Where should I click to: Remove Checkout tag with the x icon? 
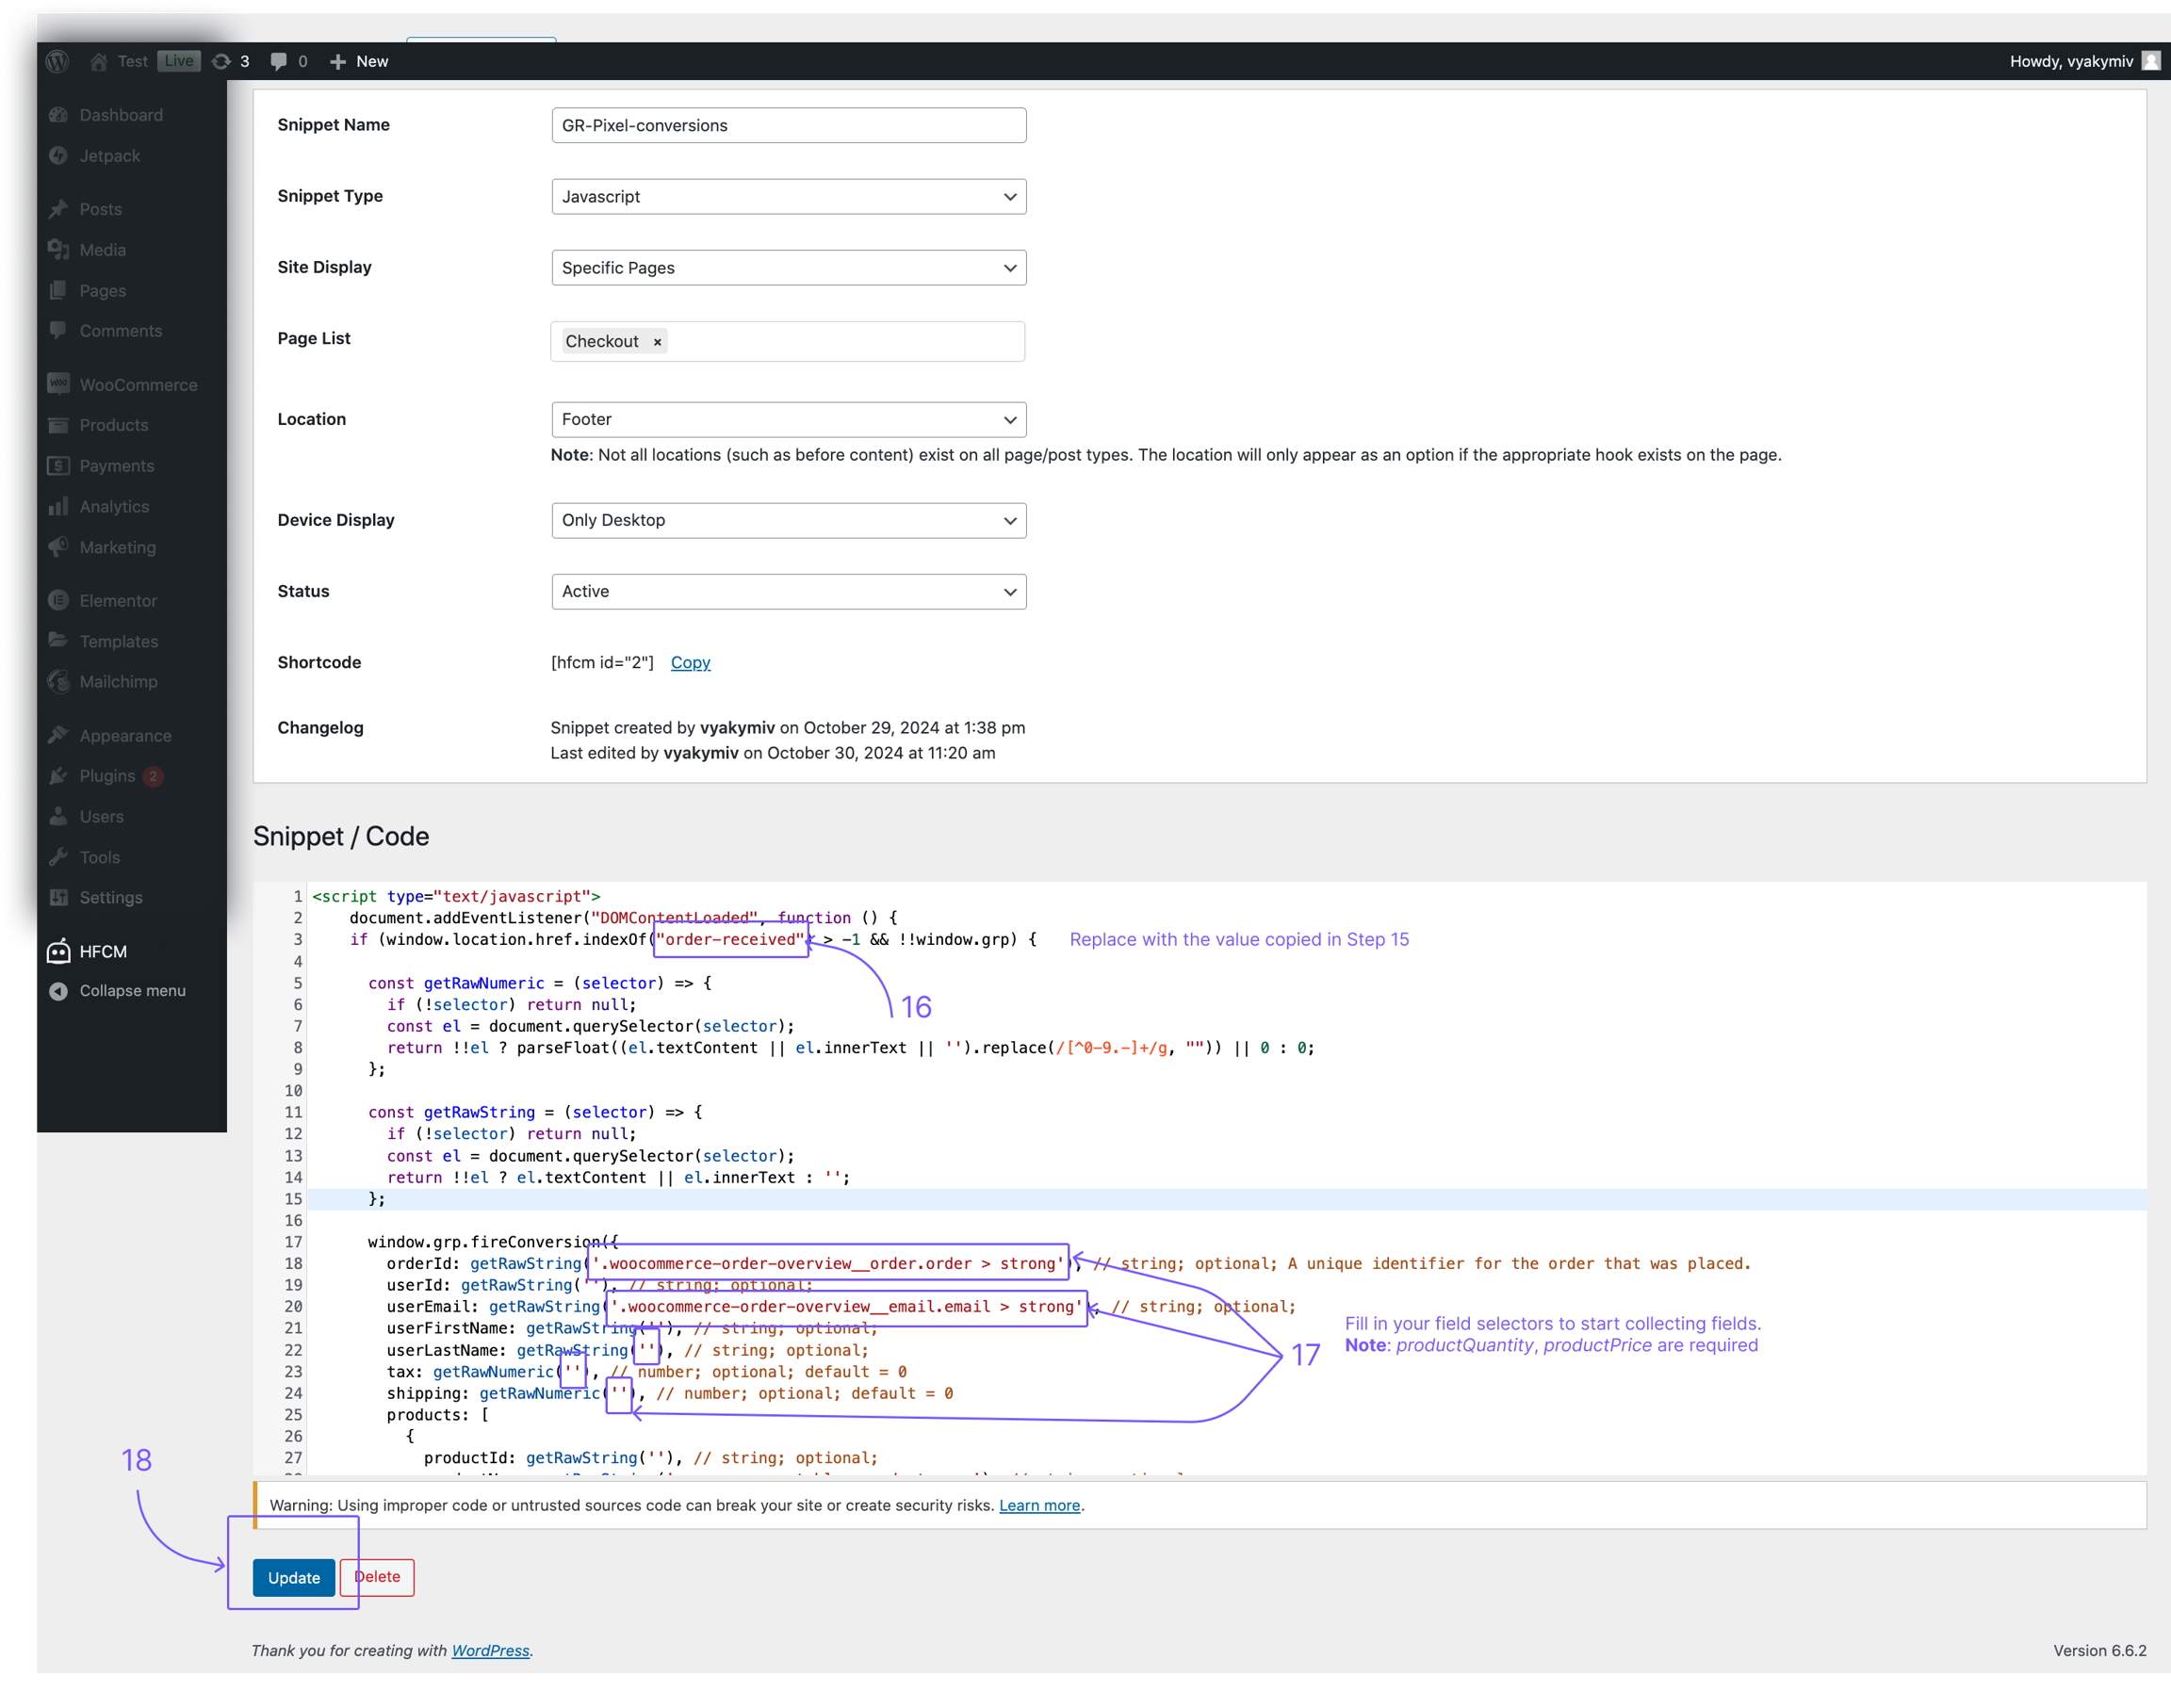[x=657, y=342]
